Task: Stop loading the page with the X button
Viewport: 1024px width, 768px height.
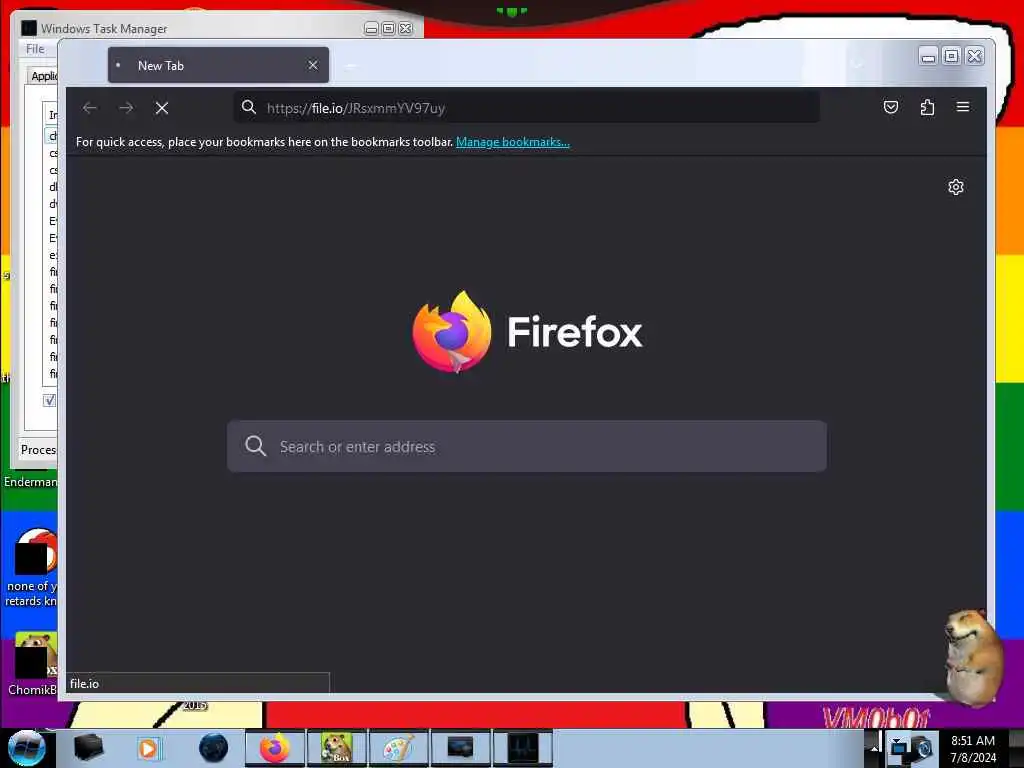Action: tap(162, 108)
